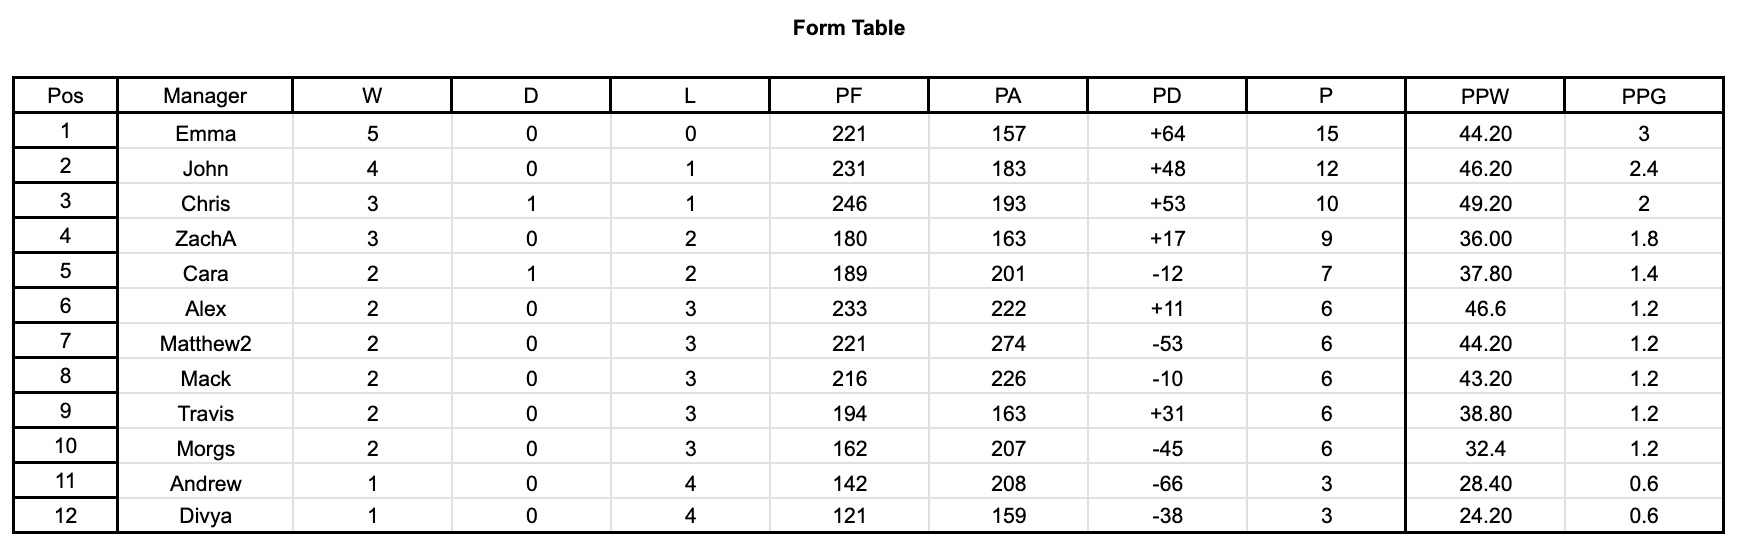Screen dimensions: 1740x552
Task: Click Travis in the Manager column
Action: pos(205,414)
